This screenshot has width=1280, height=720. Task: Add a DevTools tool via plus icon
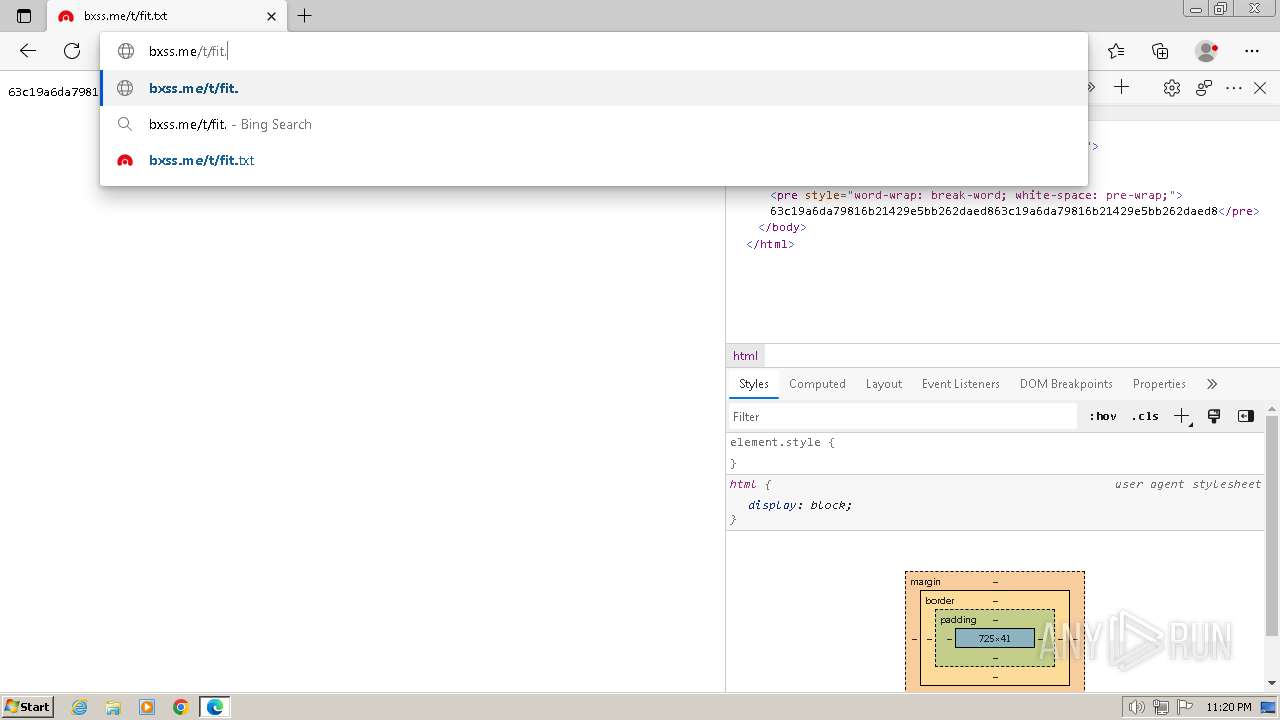[1122, 88]
